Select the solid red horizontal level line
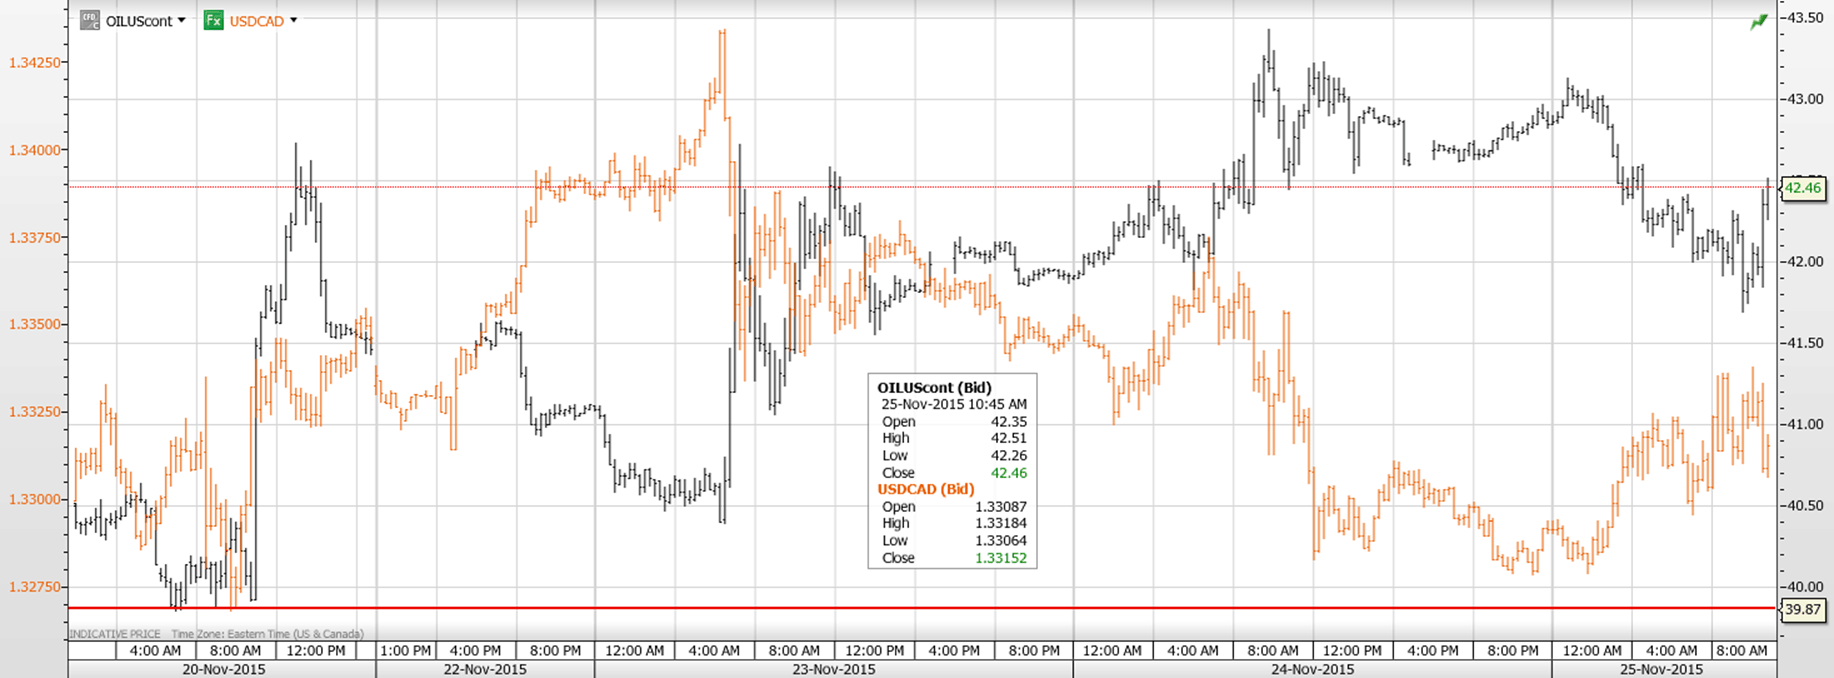The height and width of the screenshot is (678, 1834). [x=900, y=608]
